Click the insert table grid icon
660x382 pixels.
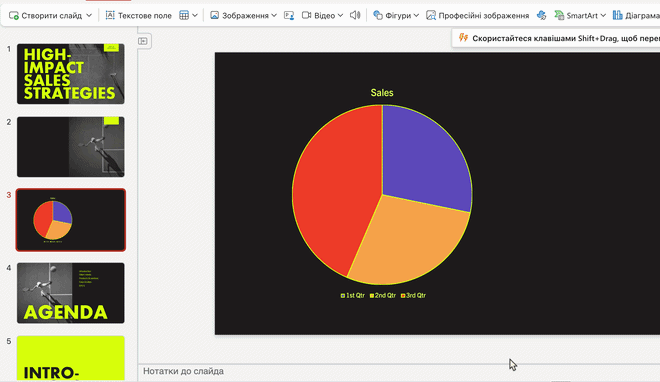point(184,16)
